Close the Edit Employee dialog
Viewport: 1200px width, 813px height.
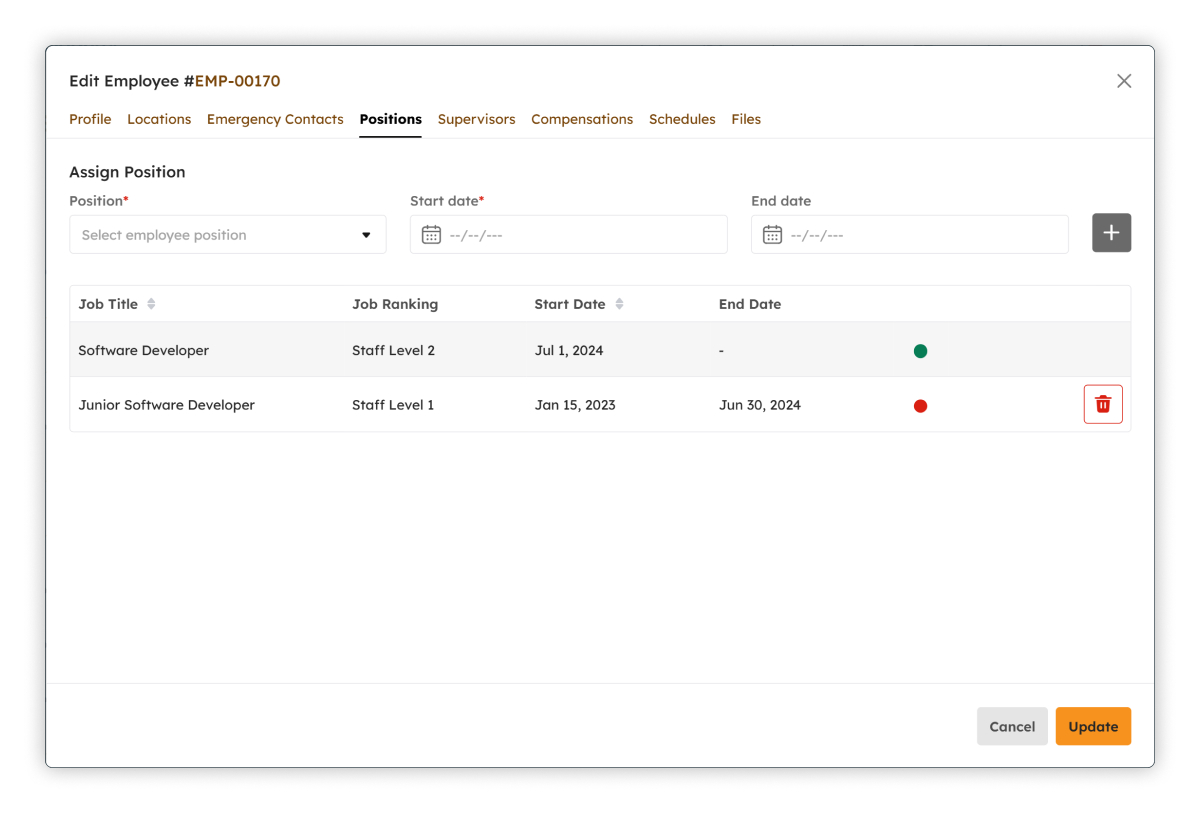click(1124, 81)
